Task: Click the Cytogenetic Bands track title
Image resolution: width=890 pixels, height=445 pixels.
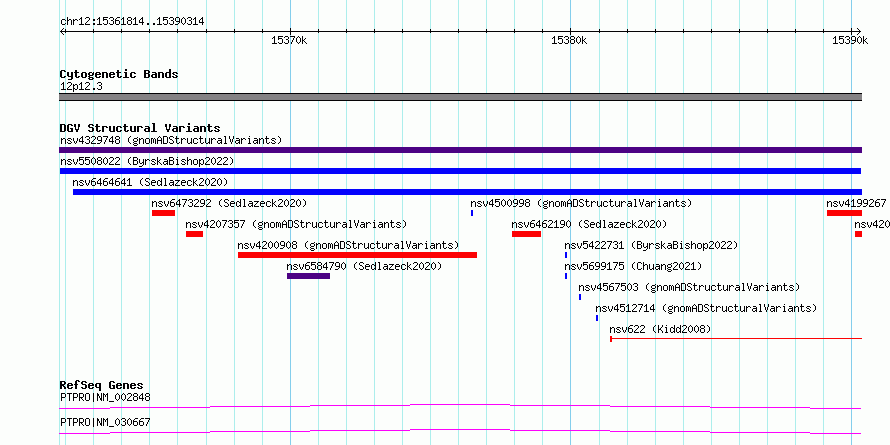Action: 119,74
